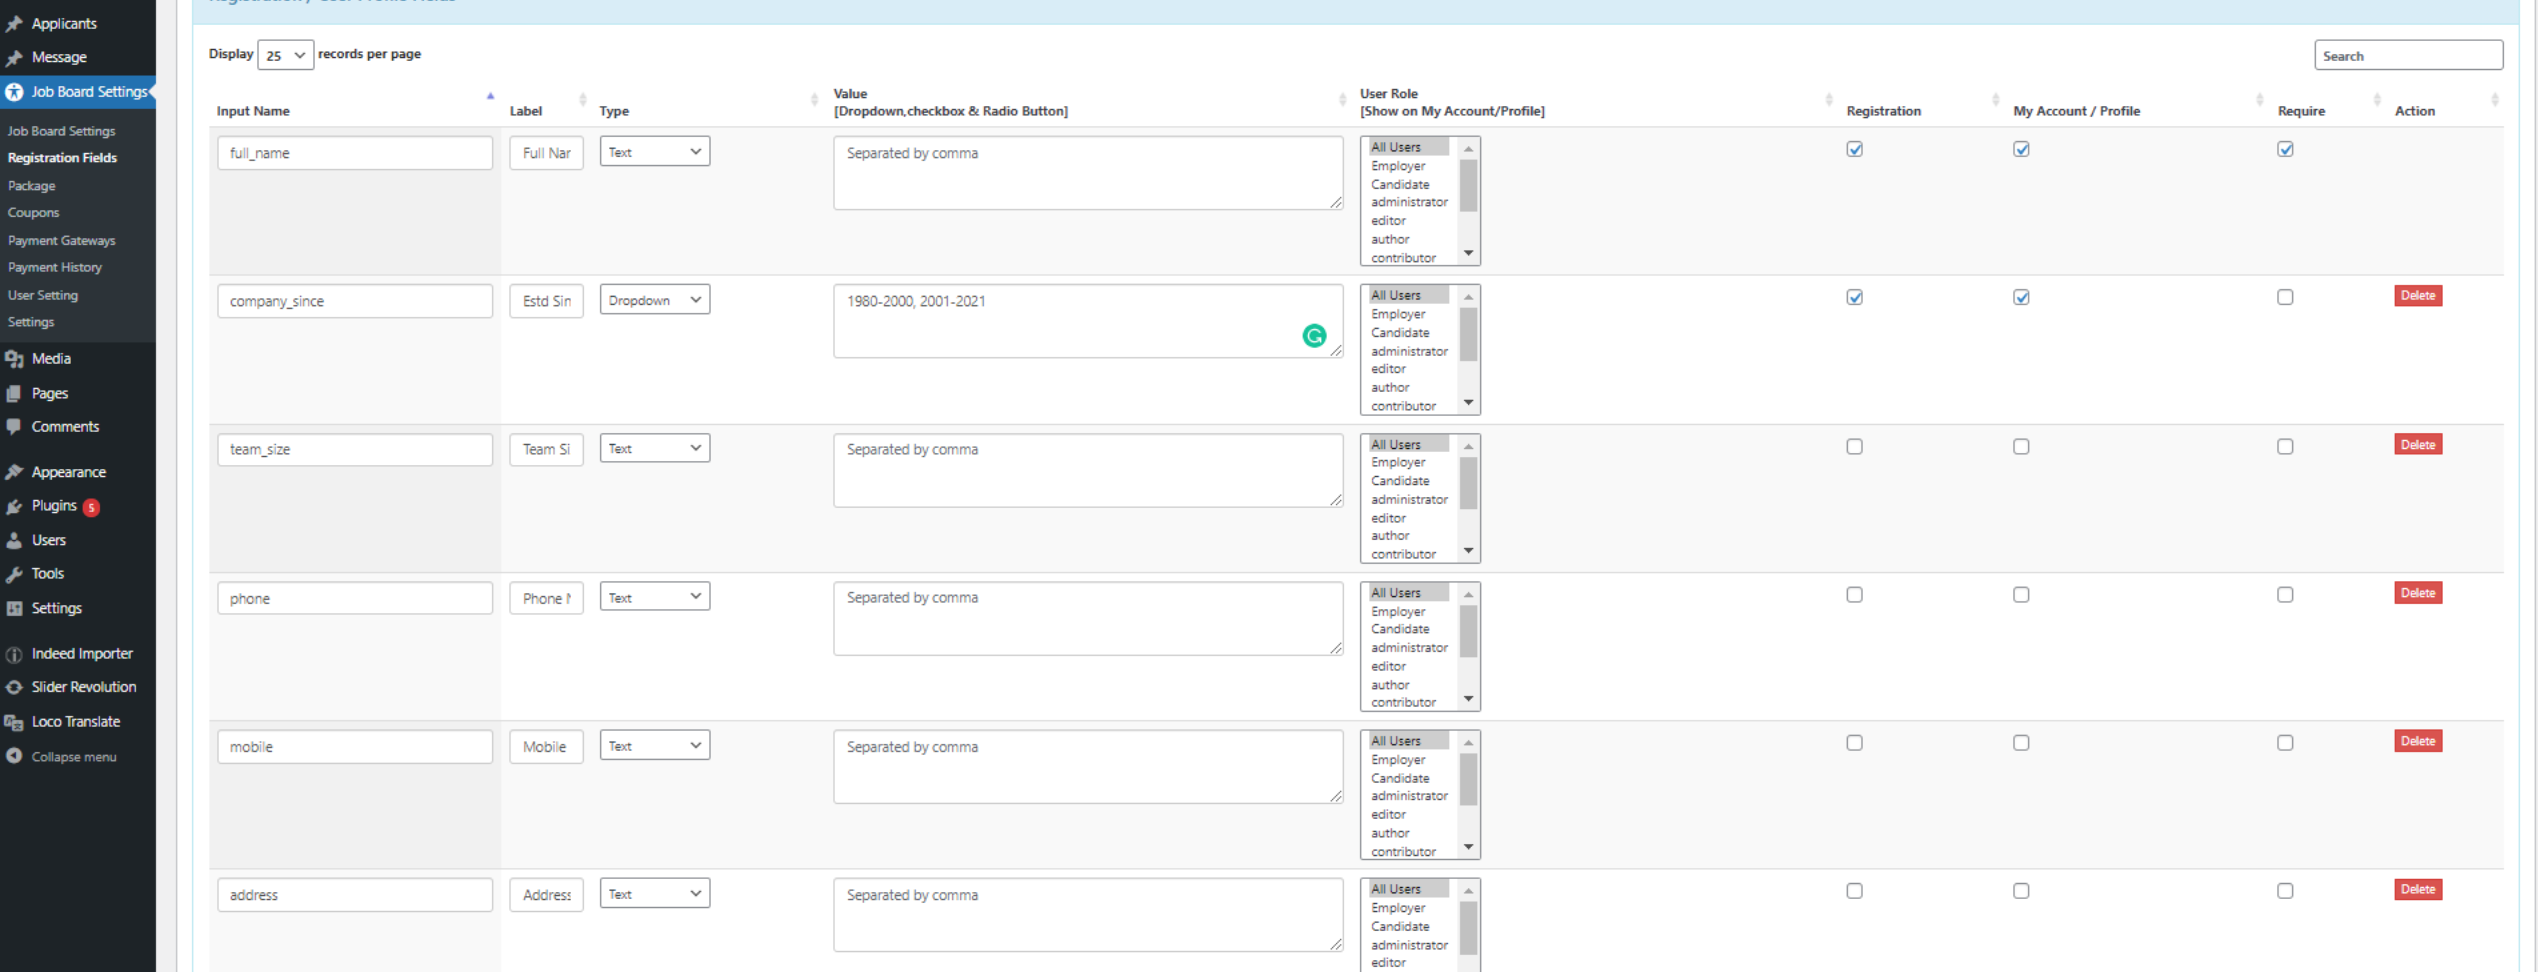This screenshot has height=972, width=2538.
Task: Open User Setting submenu item
Action: [x=43, y=296]
